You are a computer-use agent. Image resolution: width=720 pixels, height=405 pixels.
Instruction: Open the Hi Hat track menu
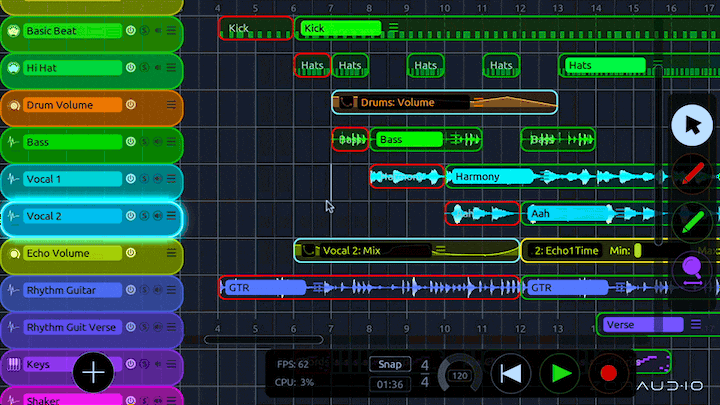point(171,68)
